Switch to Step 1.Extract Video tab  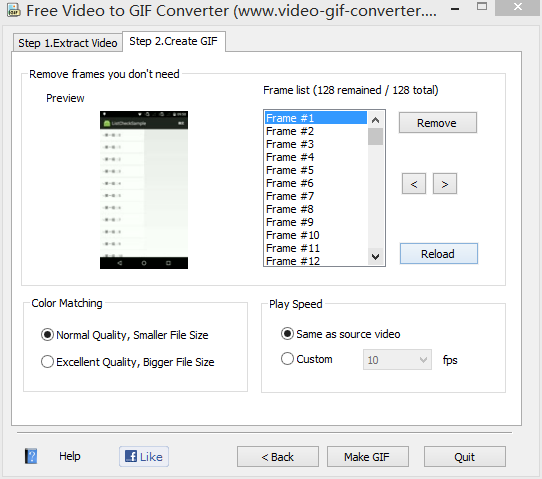pyautogui.click(x=68, y=43)
